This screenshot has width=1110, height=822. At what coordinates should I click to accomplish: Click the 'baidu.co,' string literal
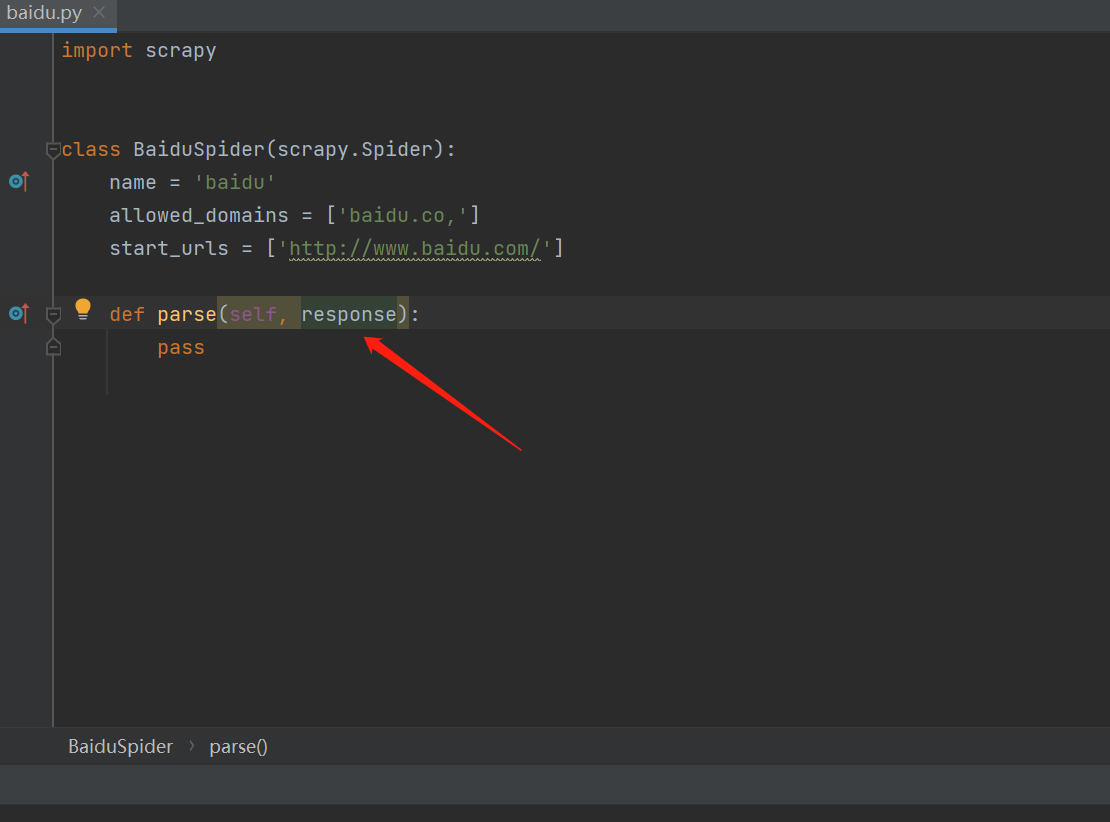pyautogui.click(x=403, y=215)
